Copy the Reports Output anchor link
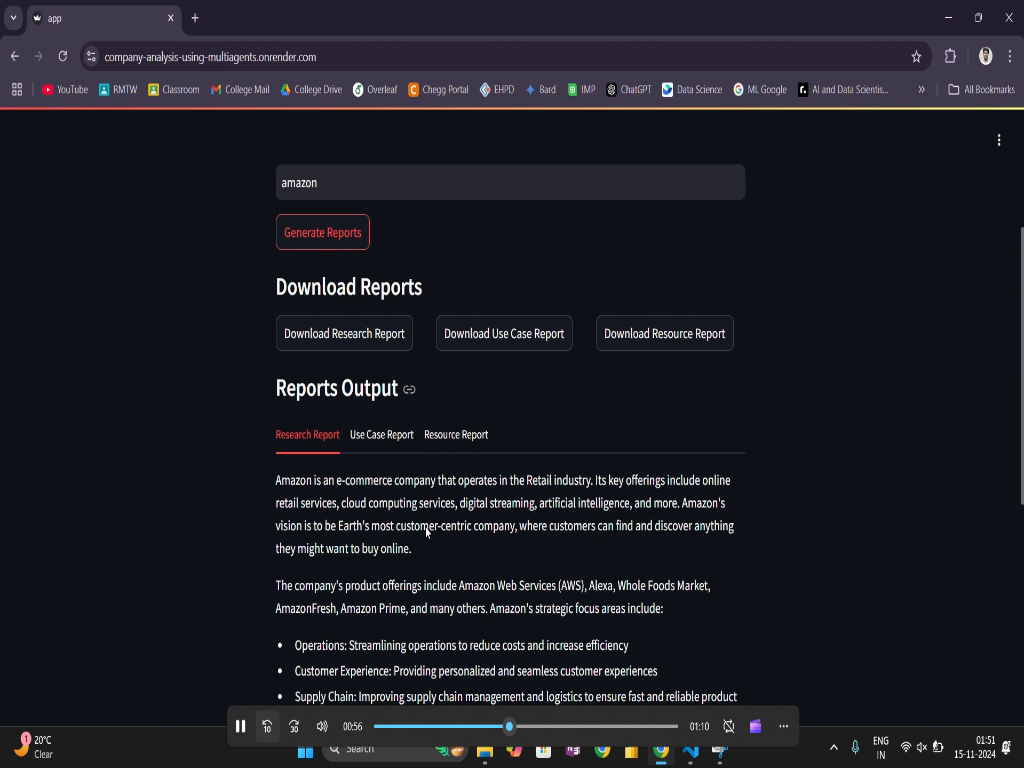The image size is (1024, 768). (409, 390)
